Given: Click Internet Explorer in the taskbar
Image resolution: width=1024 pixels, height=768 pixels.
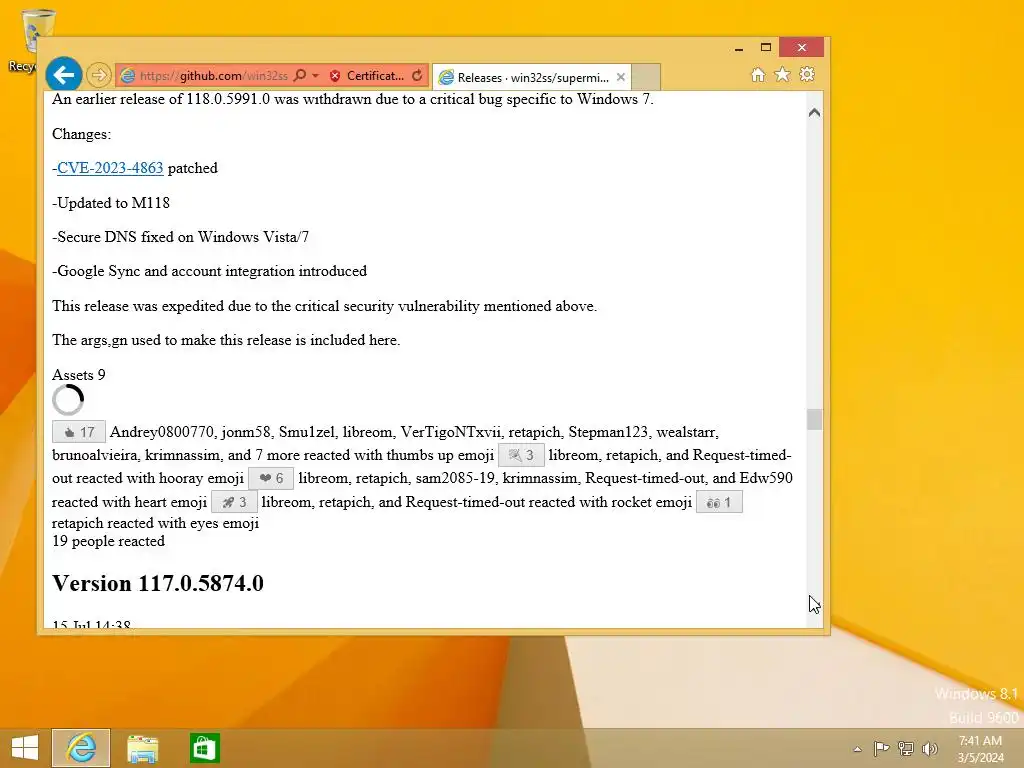Looking at the screenshot, I should [81, 748].
